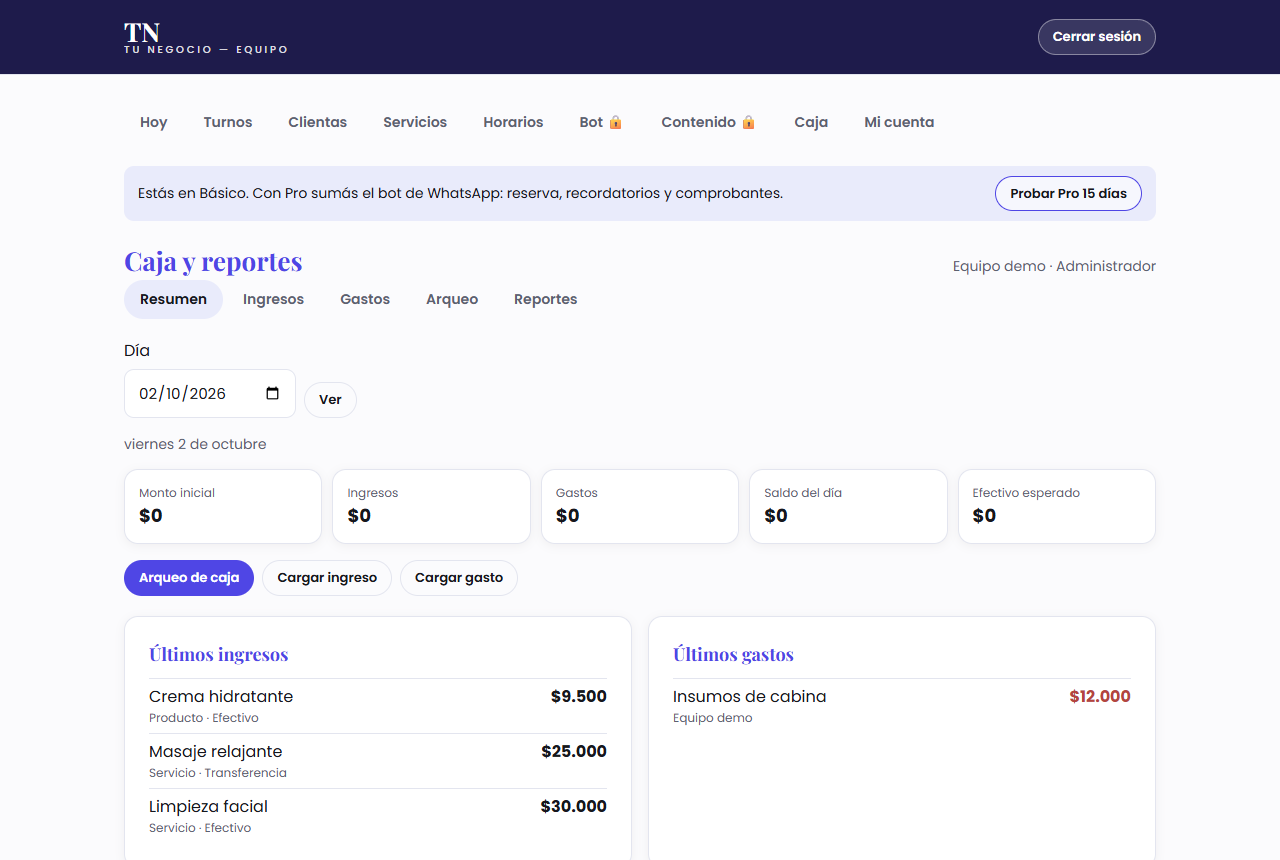1280x860 pixels.
Task: Switch to the Ingresos tab
Action: 273,299
